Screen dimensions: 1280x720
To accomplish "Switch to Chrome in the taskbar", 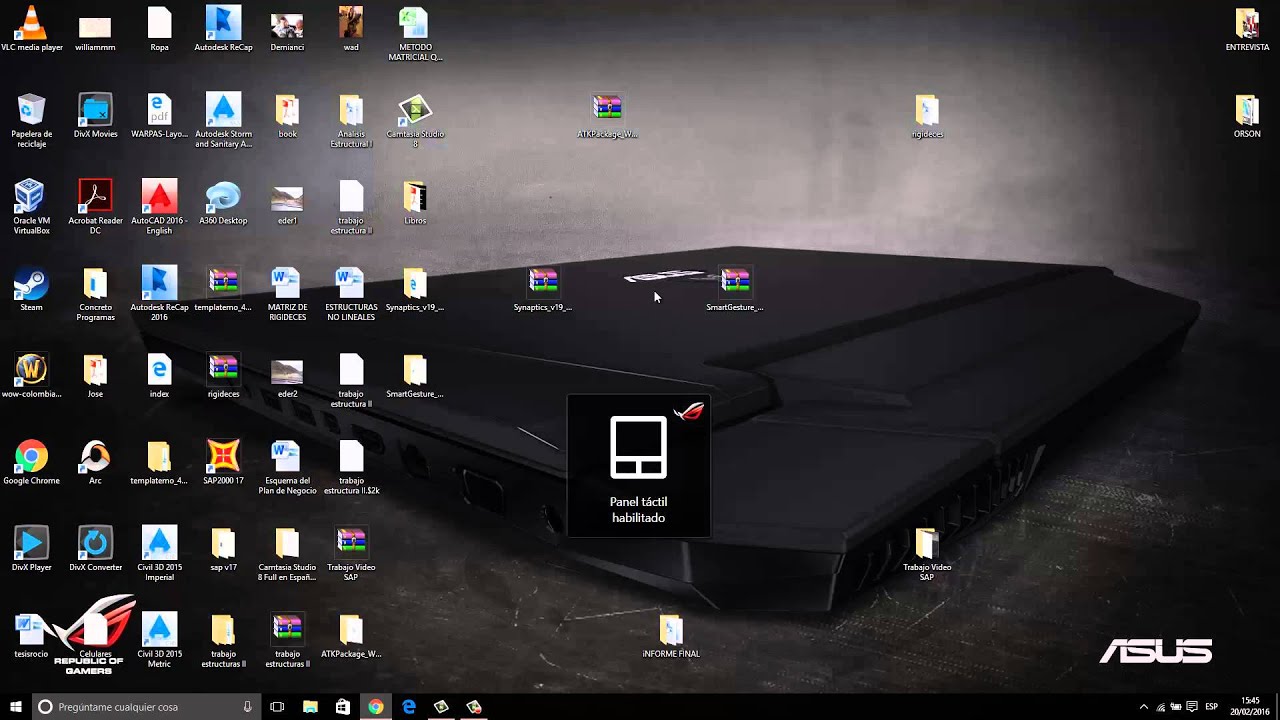I will click(x=375, y=707).
